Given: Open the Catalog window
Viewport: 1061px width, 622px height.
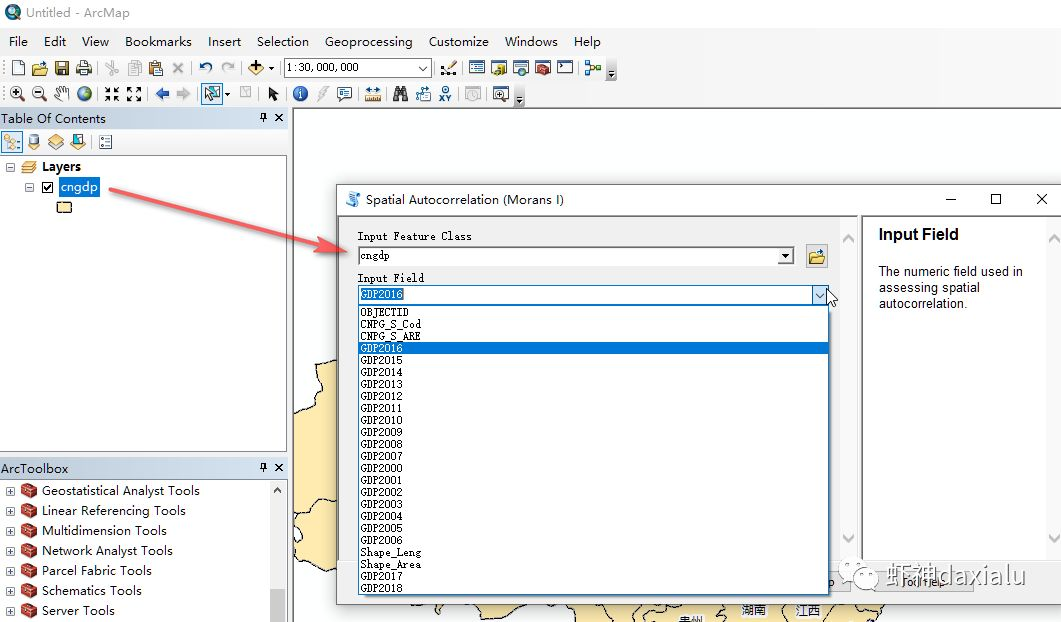Looking at the screenshot, I should (x=499, y=68).
